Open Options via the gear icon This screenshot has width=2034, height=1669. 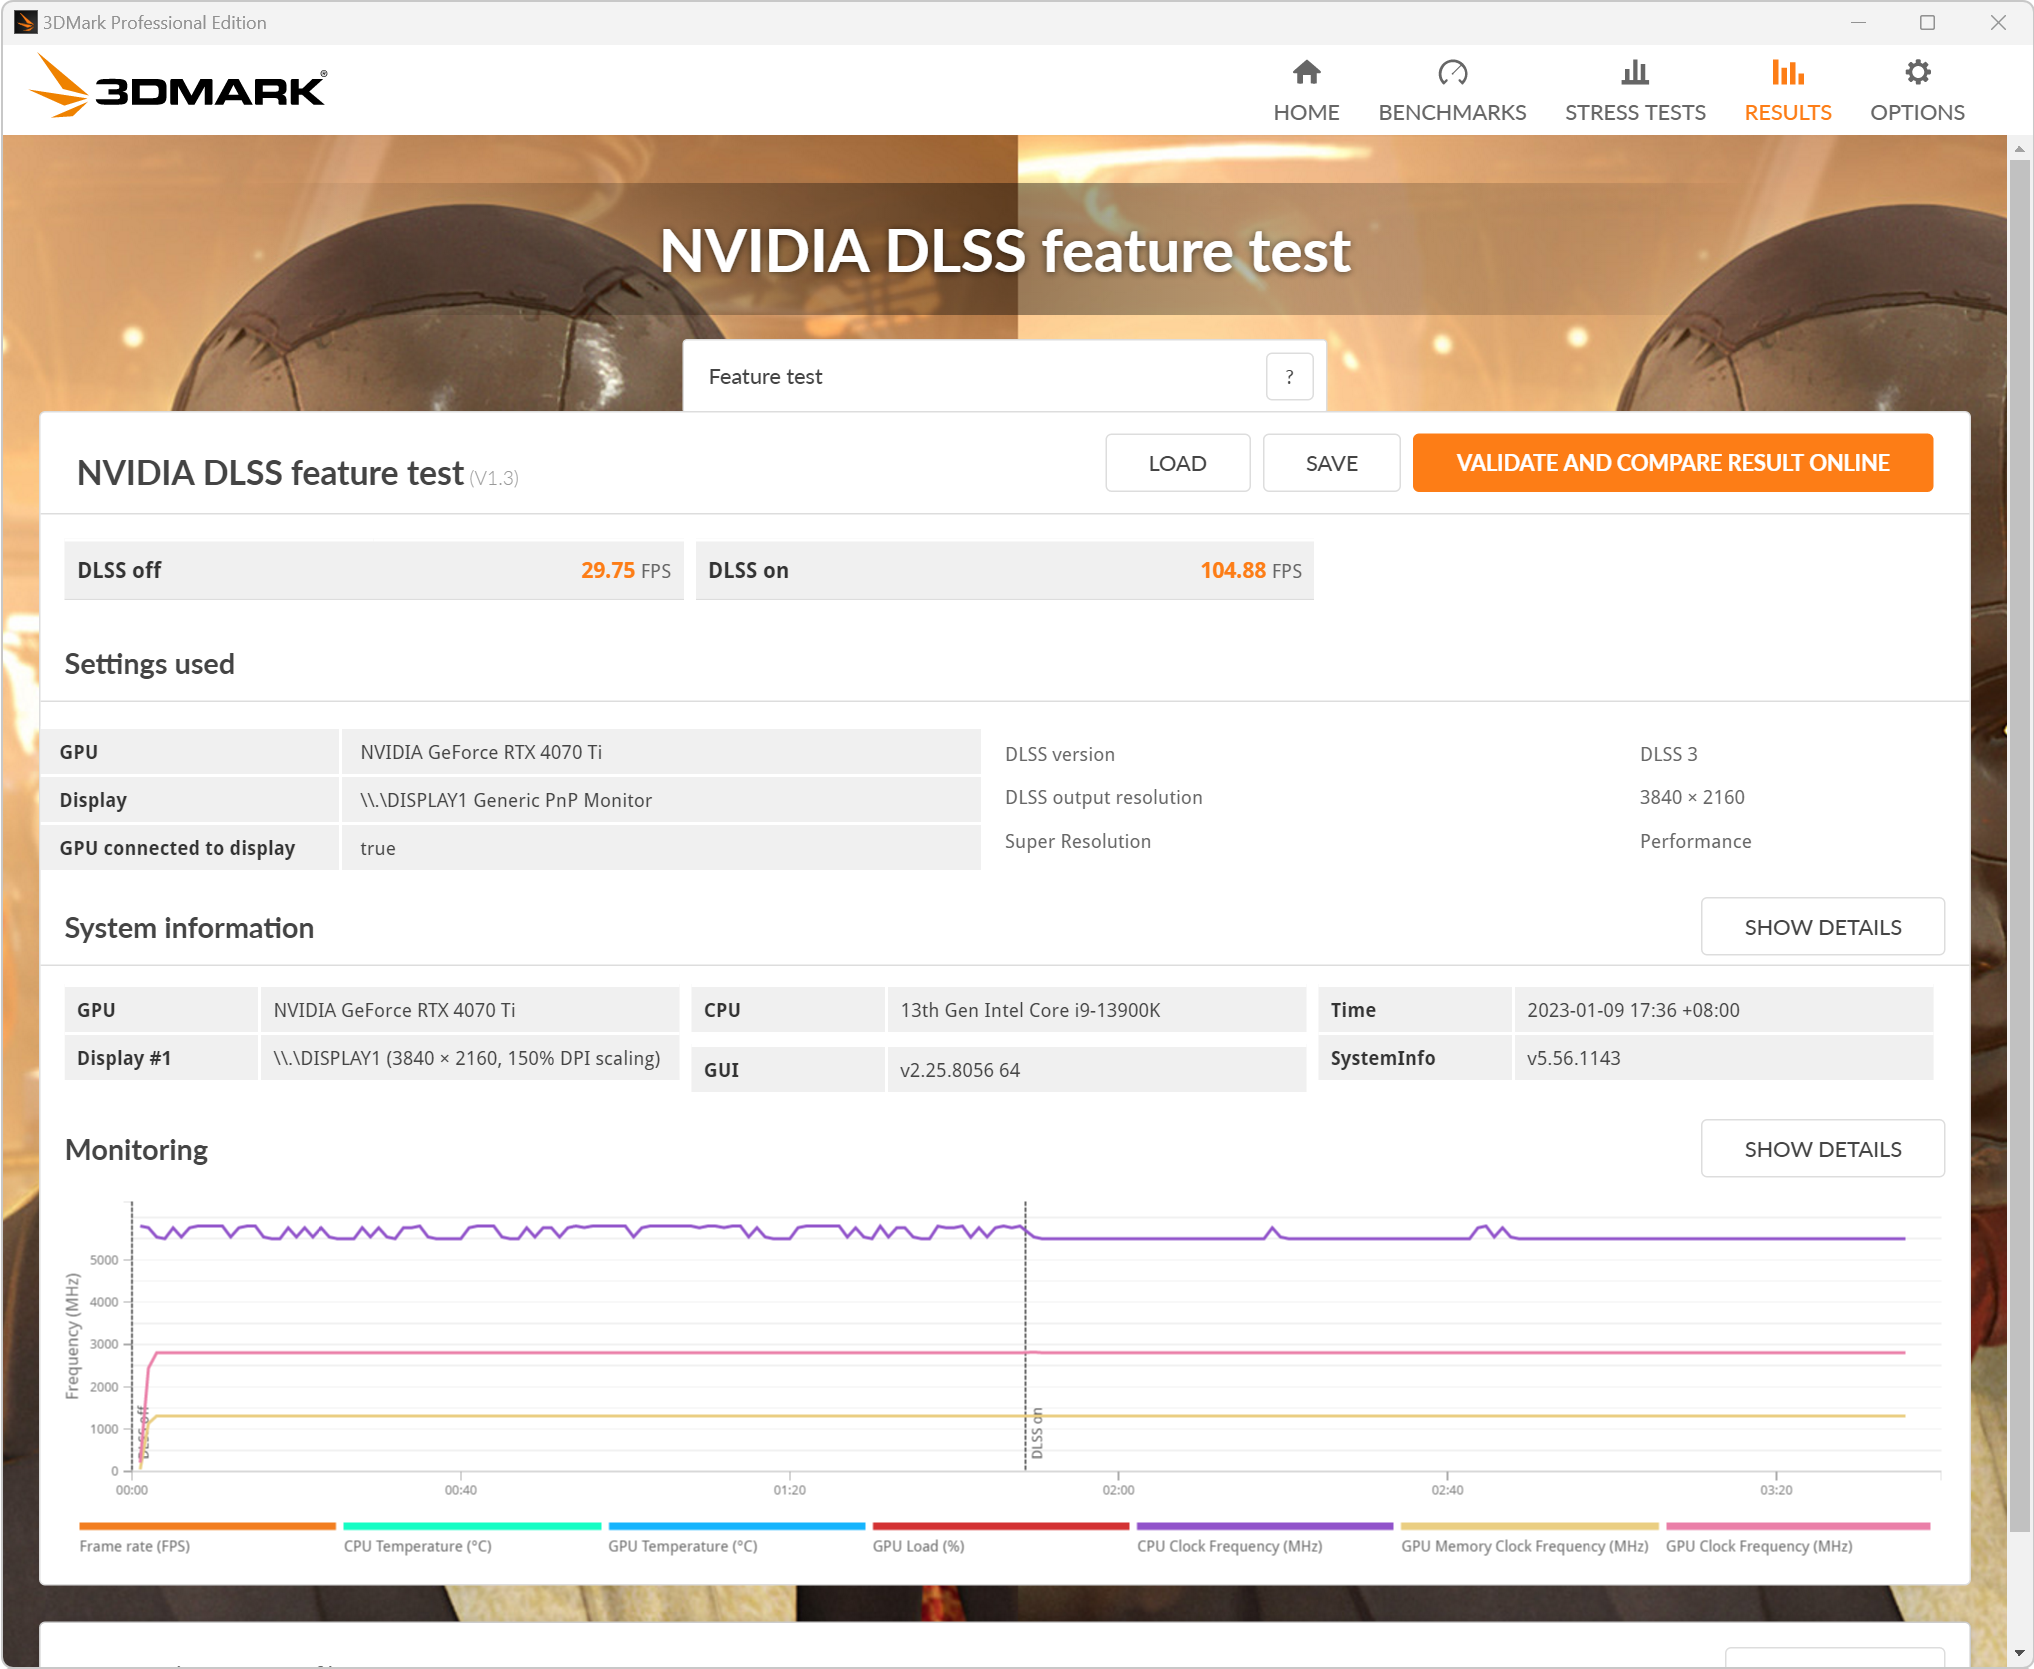(1917, 72)
